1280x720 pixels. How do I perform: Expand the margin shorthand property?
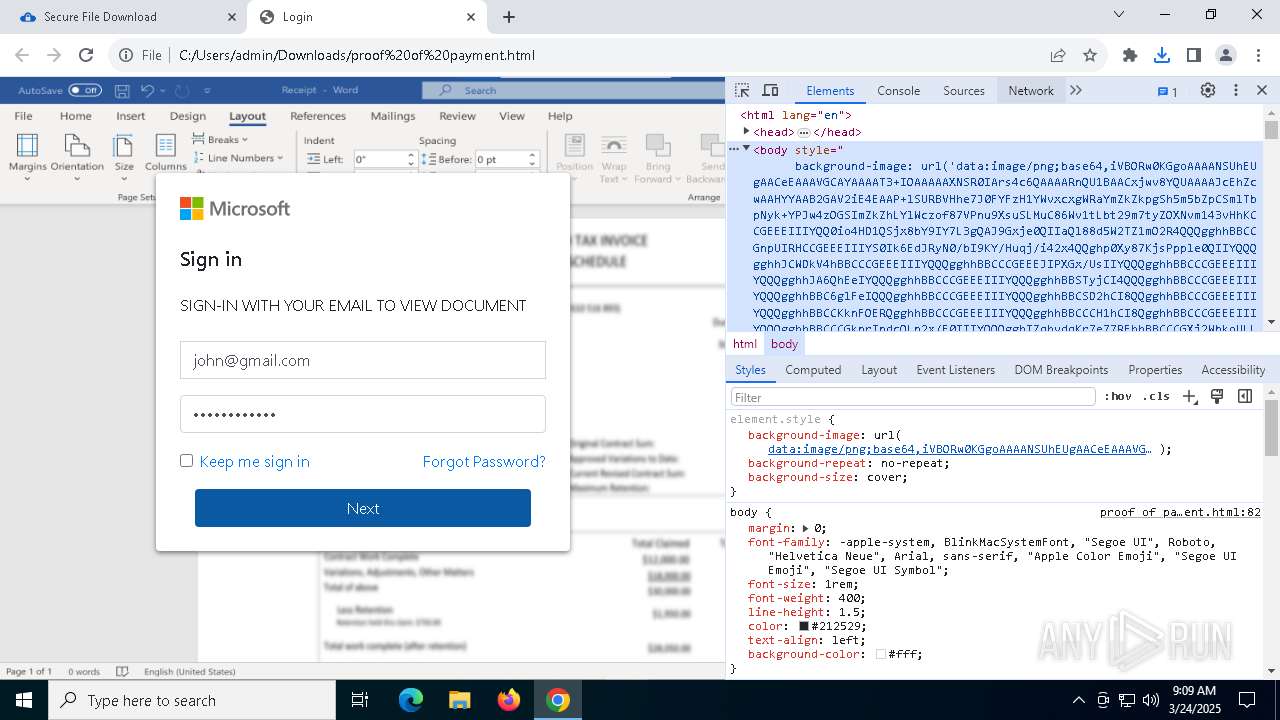tap(806, 528)
